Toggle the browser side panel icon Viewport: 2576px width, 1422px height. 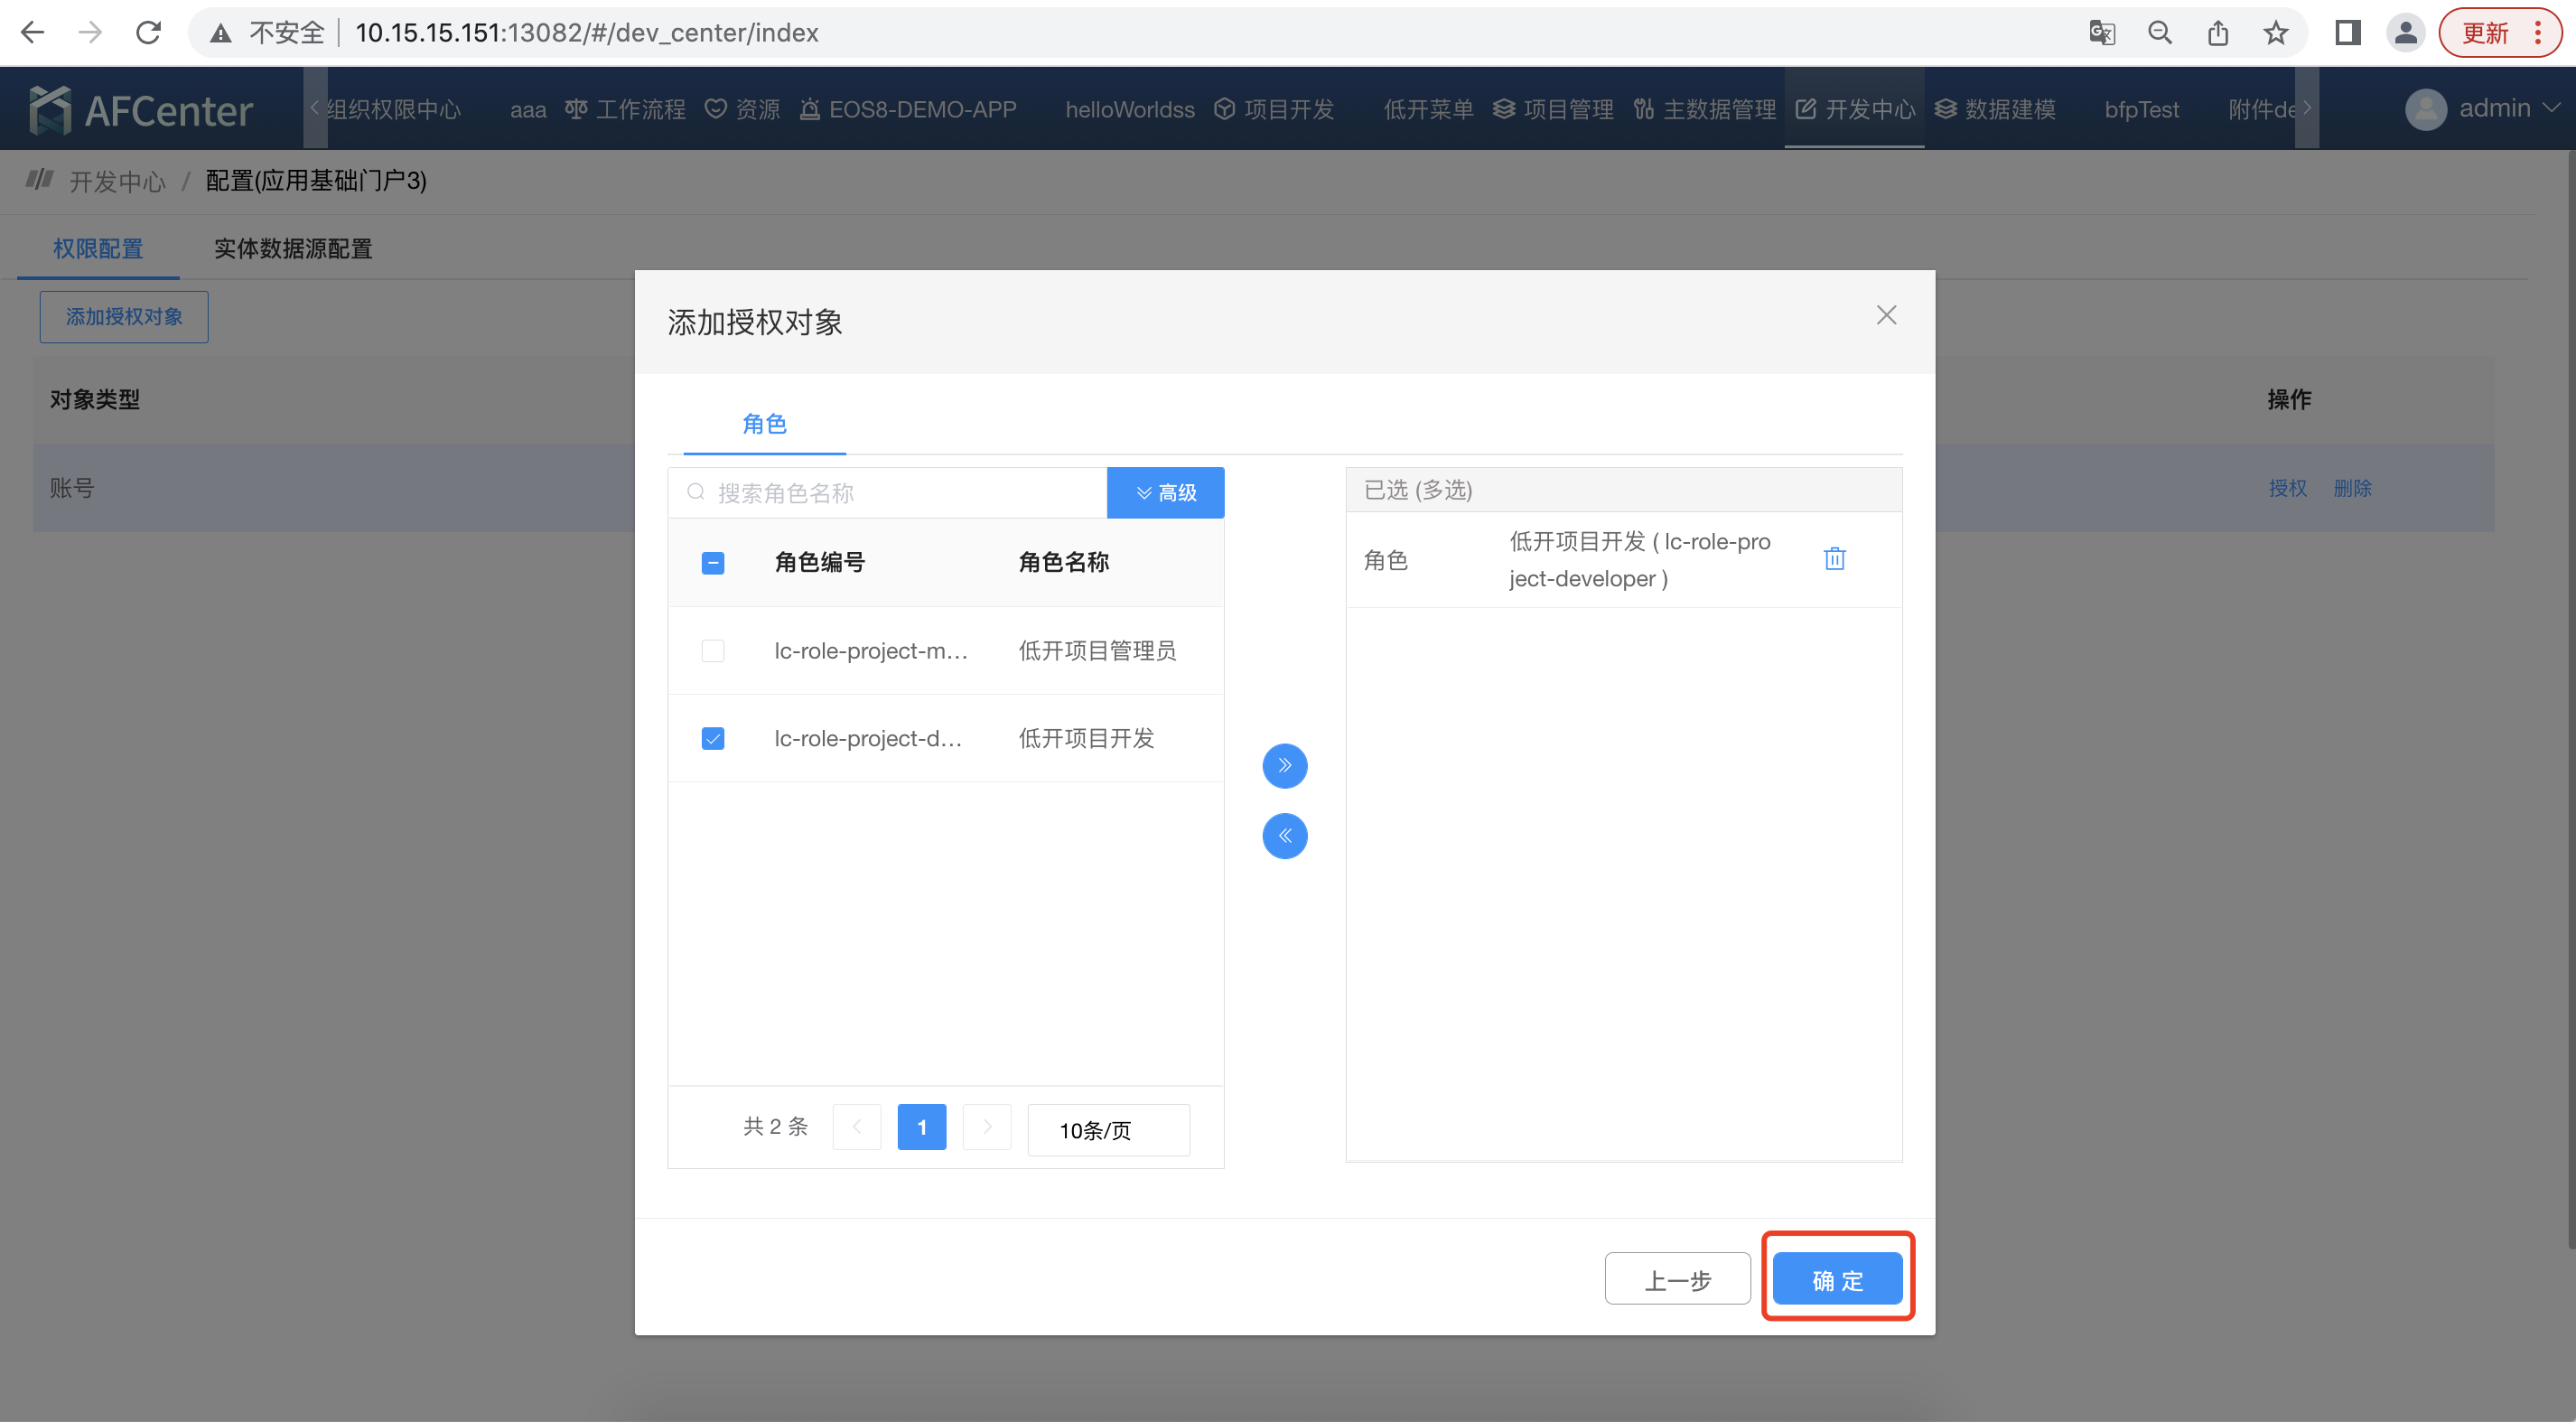pyautogui.click(x=2348, y=33)
